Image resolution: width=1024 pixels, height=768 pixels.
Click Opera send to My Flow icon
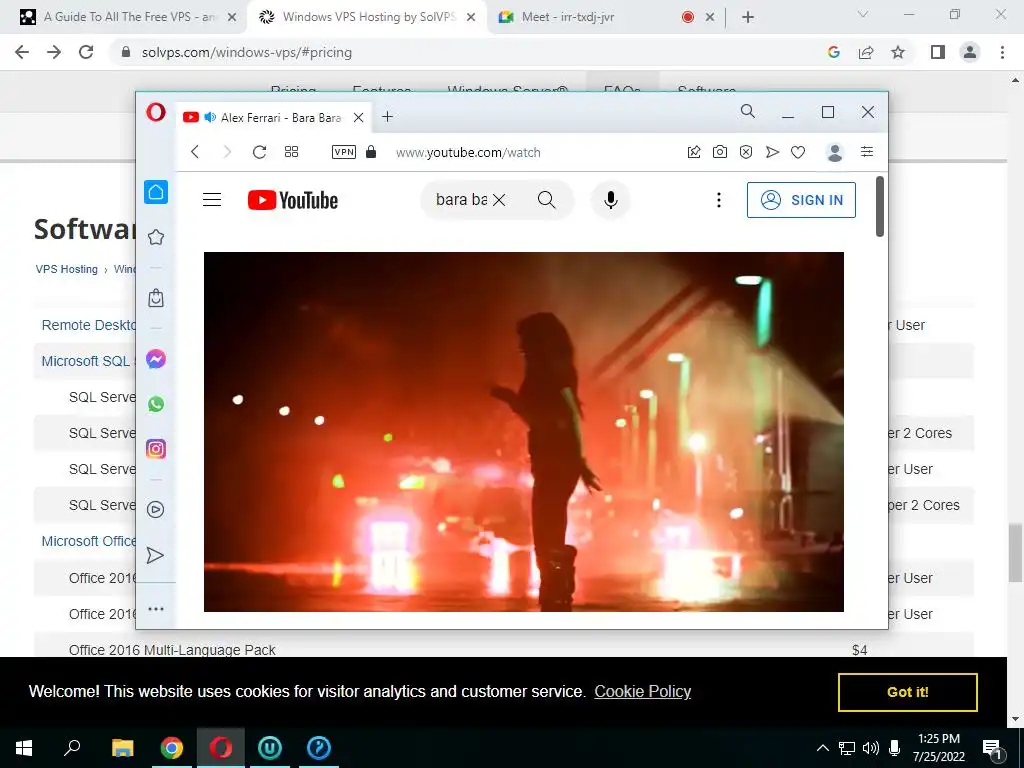click(772, 152)
